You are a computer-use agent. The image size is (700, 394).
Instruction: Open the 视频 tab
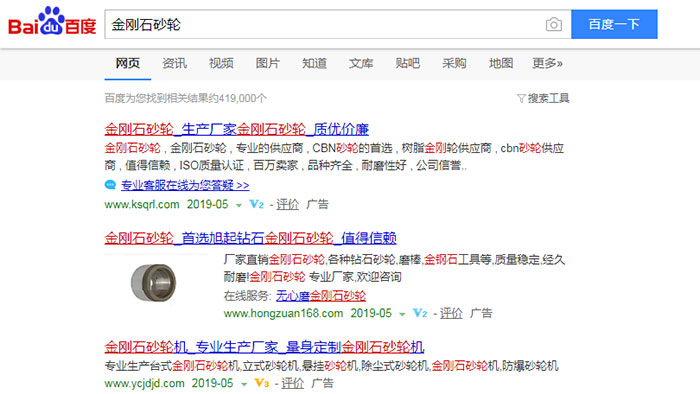221,63
